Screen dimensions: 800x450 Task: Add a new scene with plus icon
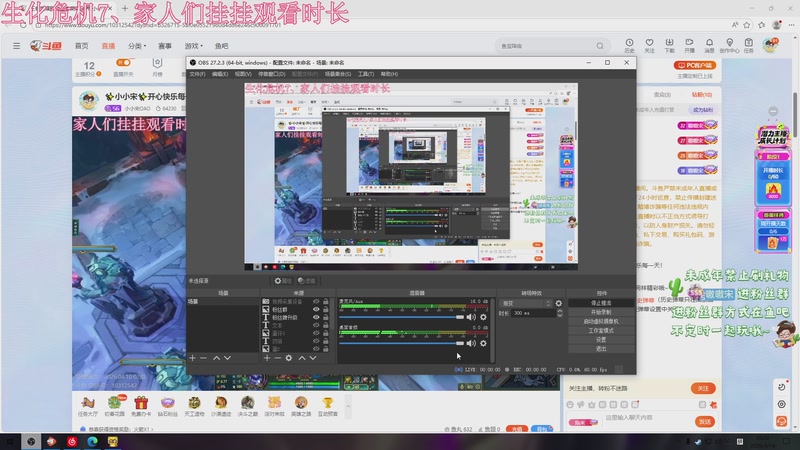[x=192, y=358]
